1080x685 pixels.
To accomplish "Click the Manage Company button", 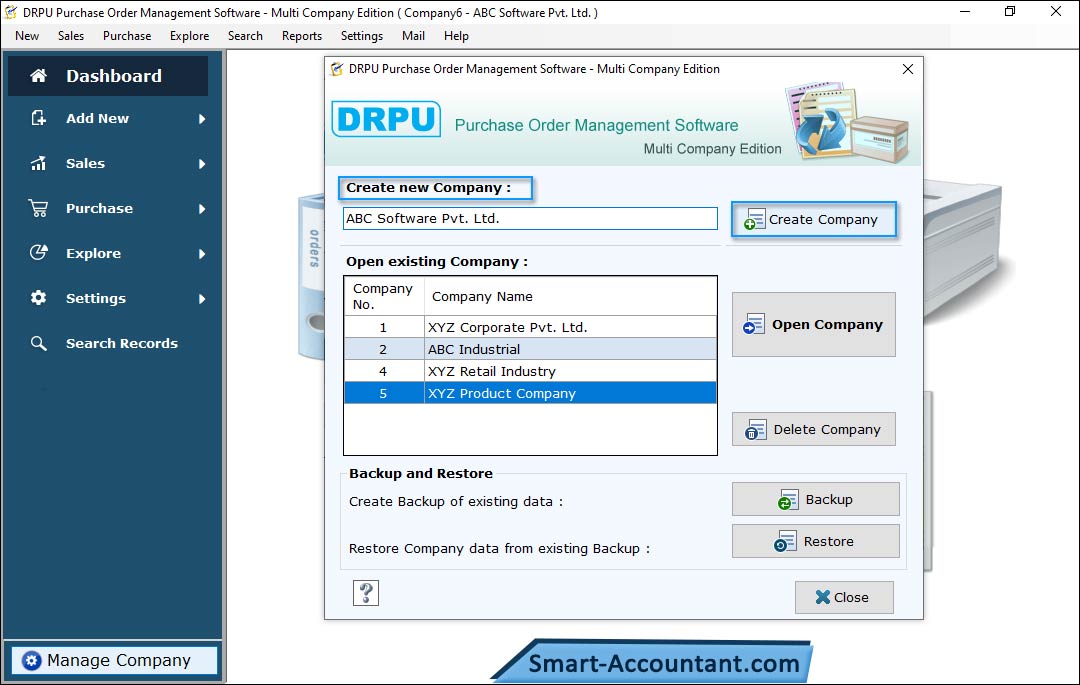I will click(x=114, y=660).
